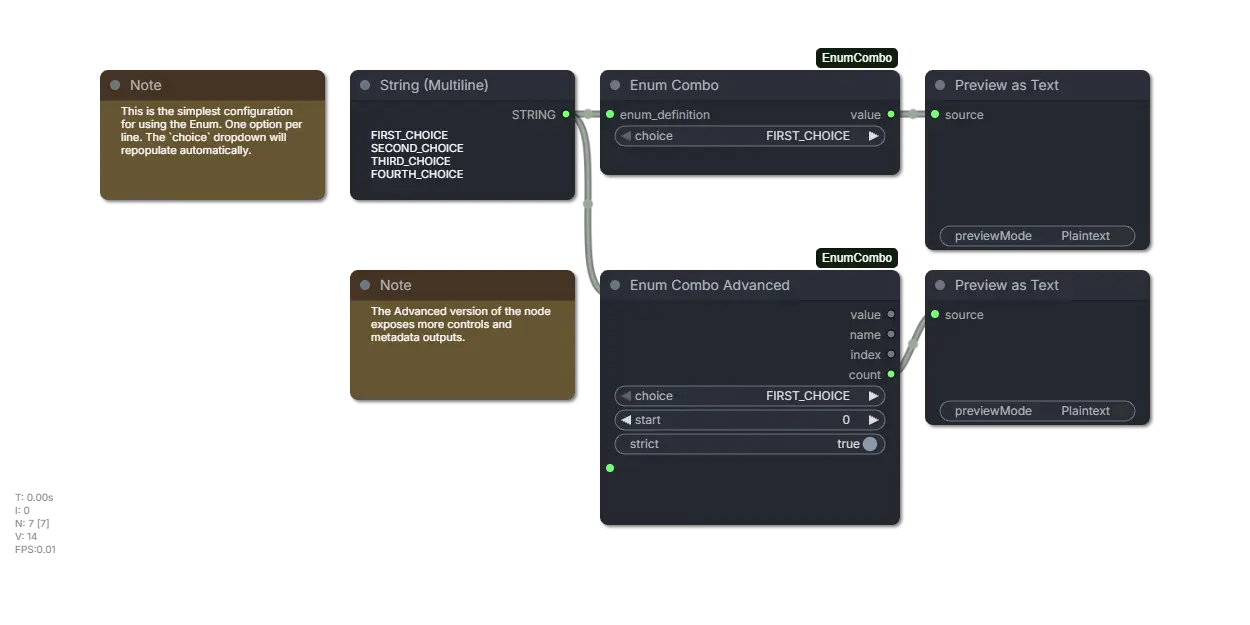Image resolution: width=1250 pixels, height=625 pixels.
Task: Click the STRING output slot on String (Multiline)
Action: (x=566, y=115)
